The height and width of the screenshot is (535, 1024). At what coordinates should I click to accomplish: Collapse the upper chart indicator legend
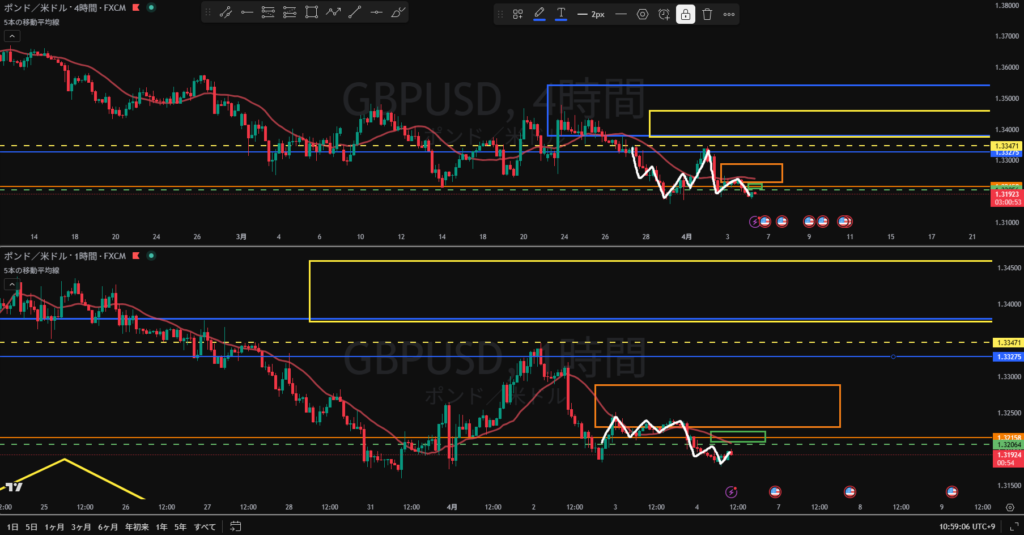[x=11, y=36]
